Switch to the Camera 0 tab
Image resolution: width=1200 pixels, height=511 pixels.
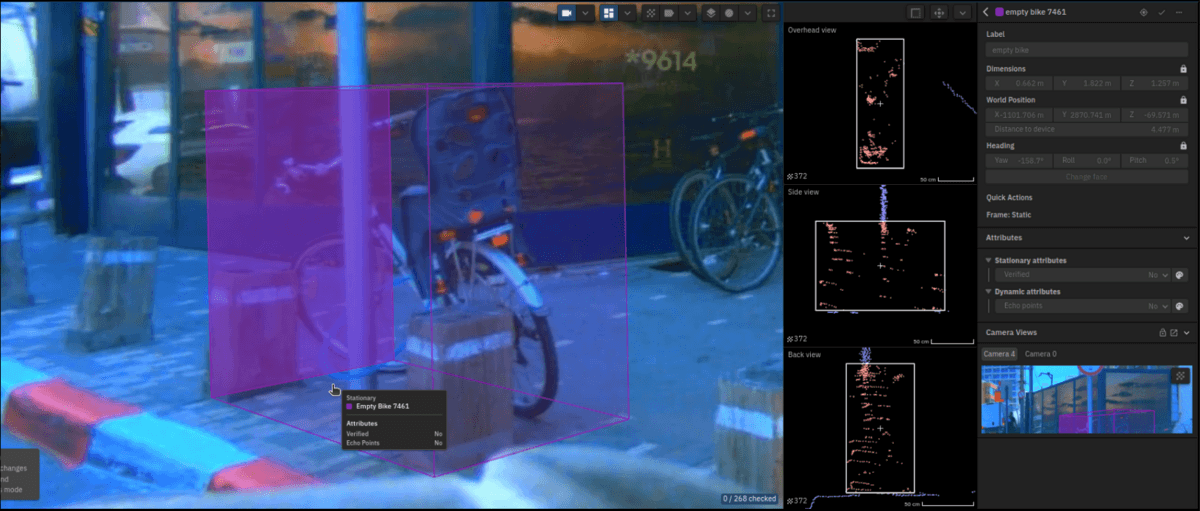[x=1040, y=354]
